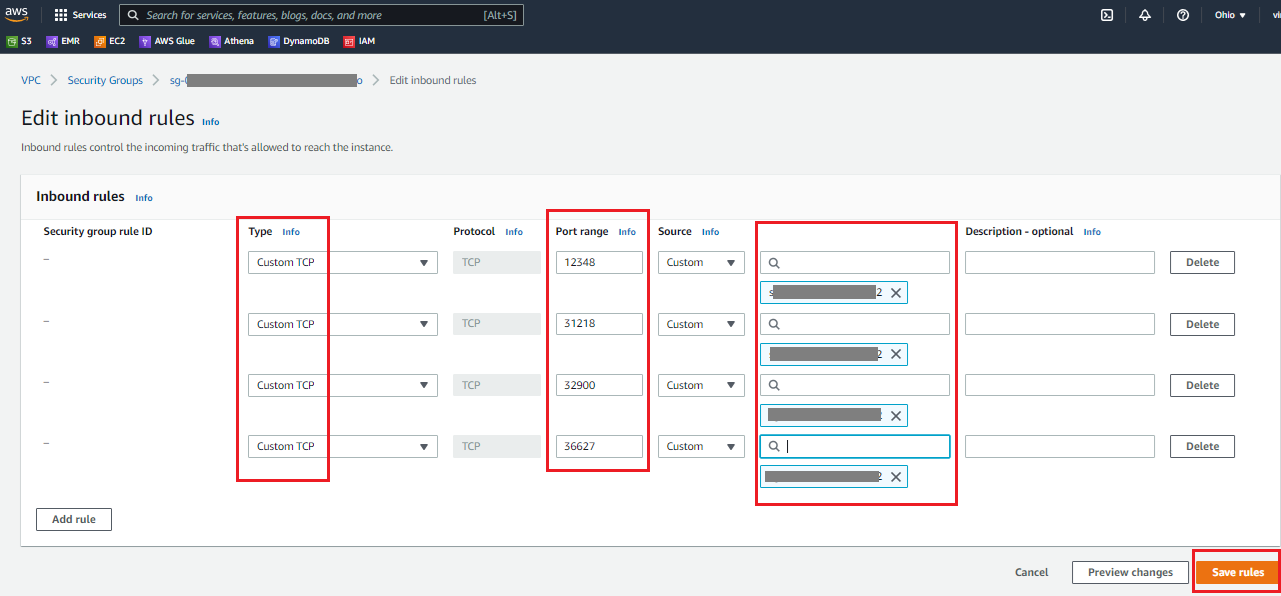Click the Add rule button
Image resolution: width=1281 pixels, height=596 pixels.
(73, 520)
